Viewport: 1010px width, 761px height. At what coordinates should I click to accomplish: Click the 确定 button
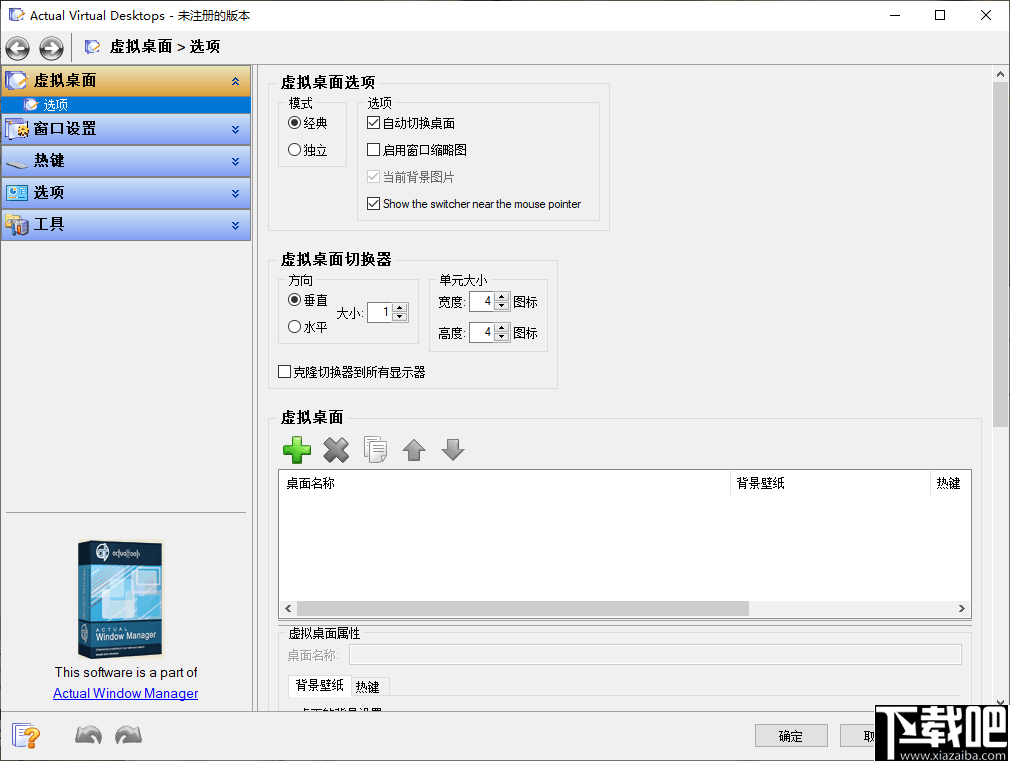click(791, 735)
